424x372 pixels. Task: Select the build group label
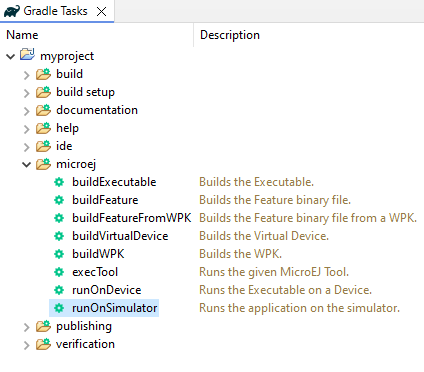[69, 74]
